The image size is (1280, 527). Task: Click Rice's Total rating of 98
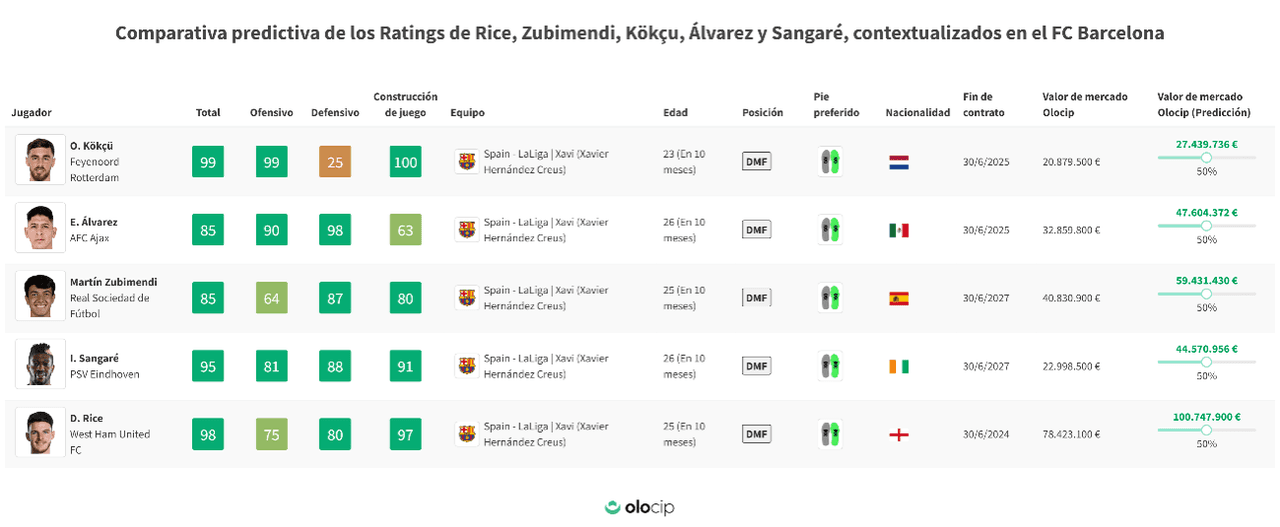tap(208, 434)
